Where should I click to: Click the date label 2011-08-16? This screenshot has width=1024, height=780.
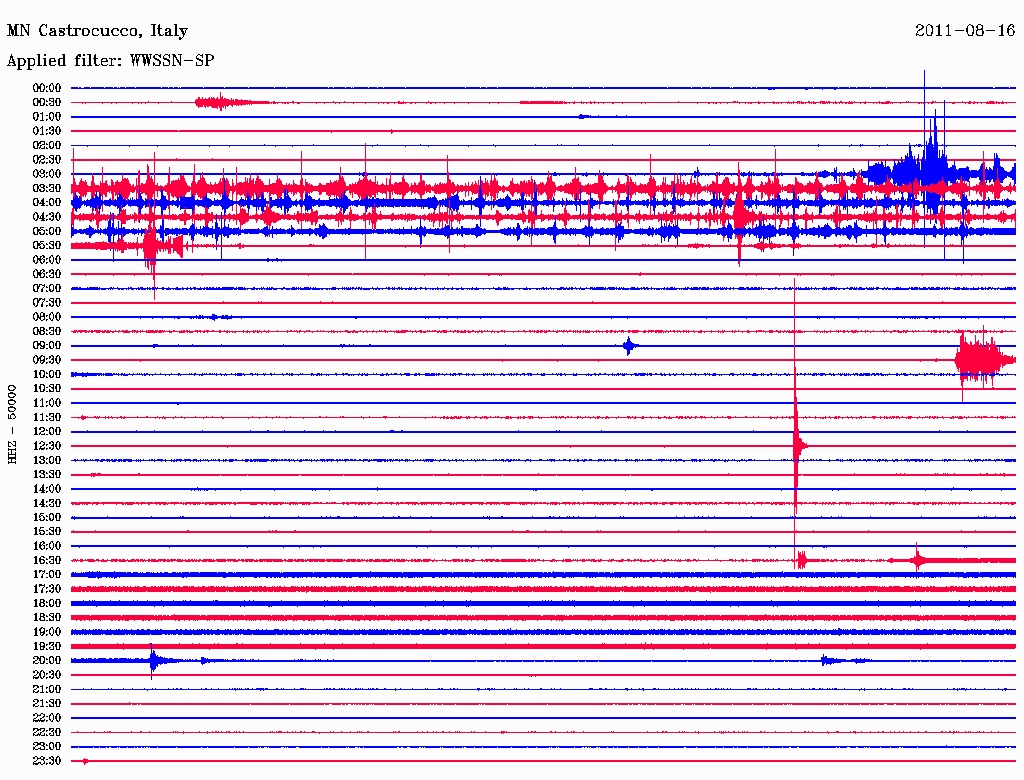965,30
